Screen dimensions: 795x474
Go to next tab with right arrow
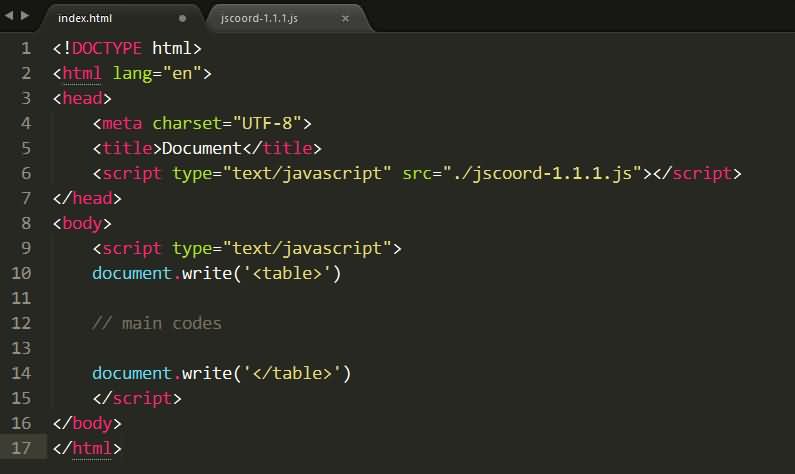tap(25, 16)
